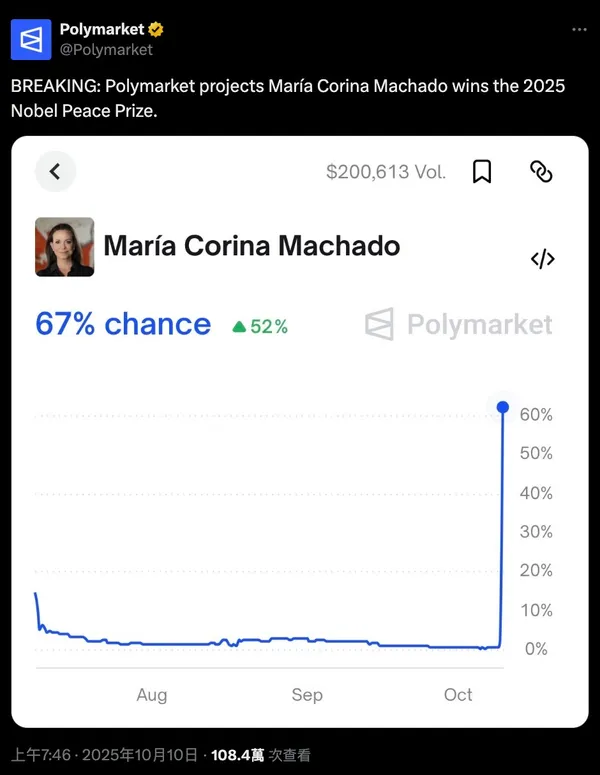Click the Oct label on the chart axis
The image size is (600, 775).
[458, 695]
